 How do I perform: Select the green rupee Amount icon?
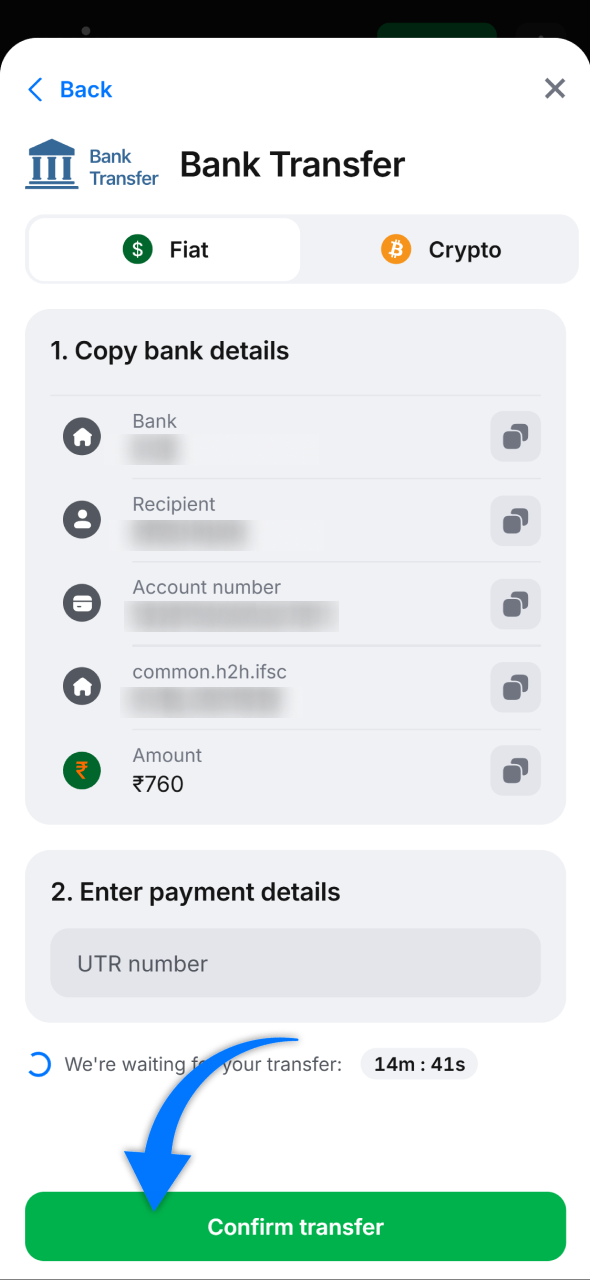pos(82,771)
